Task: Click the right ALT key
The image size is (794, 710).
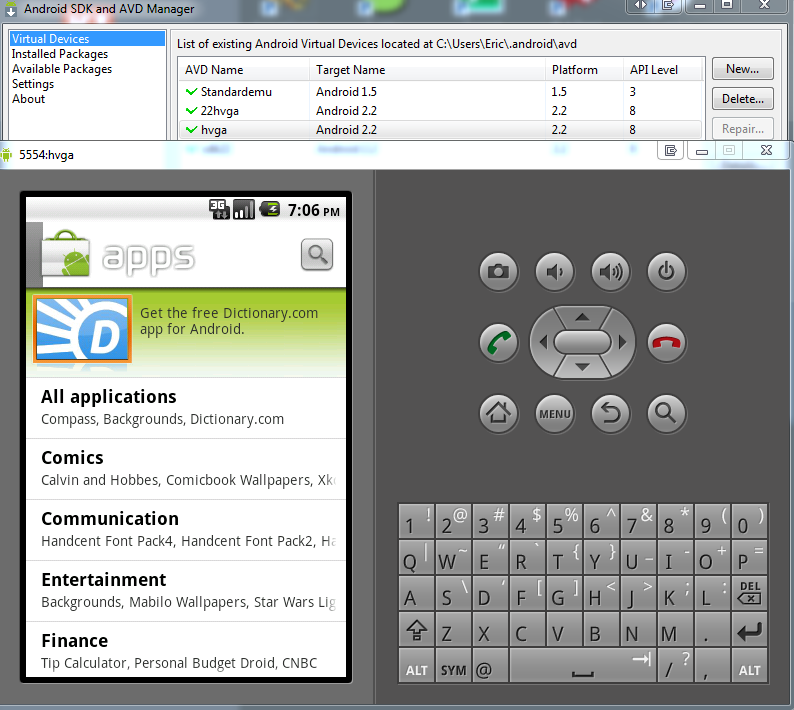Action: (749, 666)
